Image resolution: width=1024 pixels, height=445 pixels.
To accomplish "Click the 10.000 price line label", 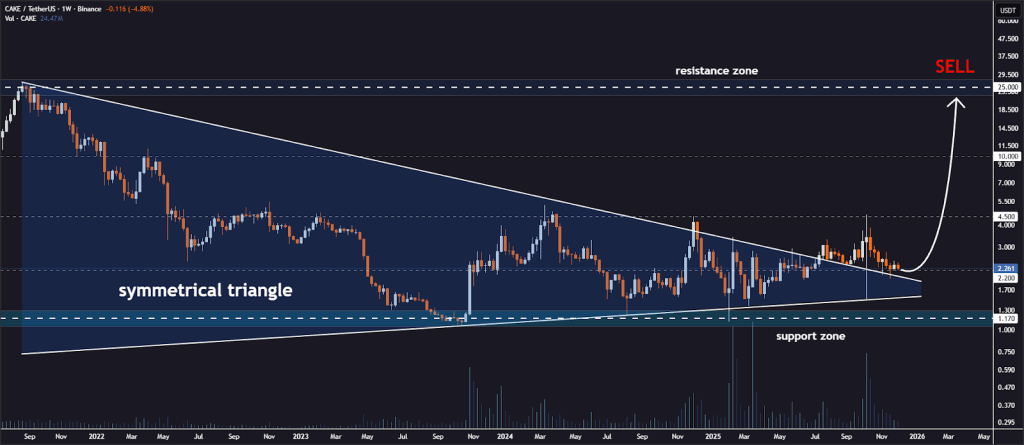I will click(1009, 157).
